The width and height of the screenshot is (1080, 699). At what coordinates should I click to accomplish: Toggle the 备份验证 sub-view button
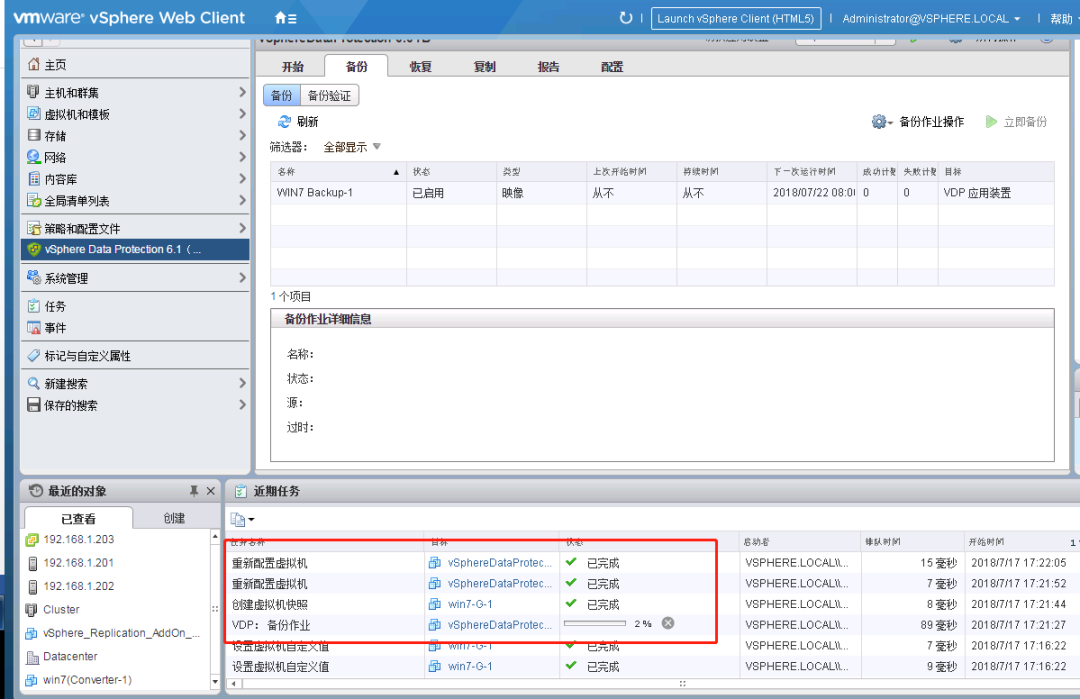pyautogui.click(x=329, y=95)
